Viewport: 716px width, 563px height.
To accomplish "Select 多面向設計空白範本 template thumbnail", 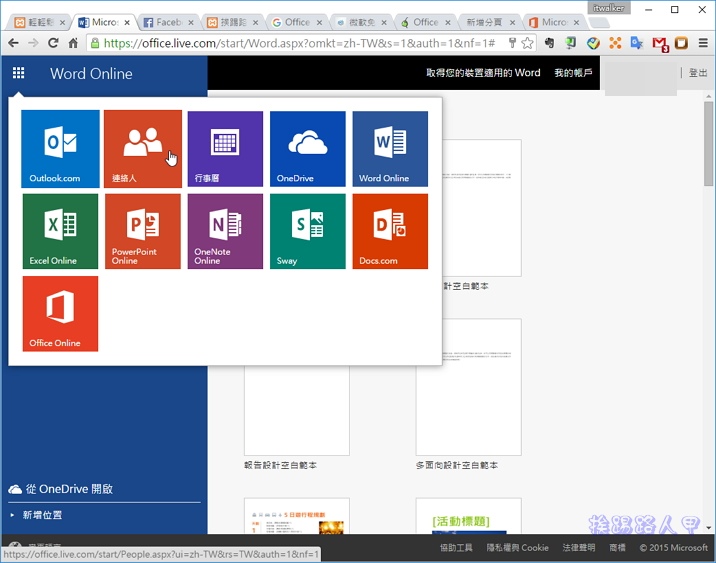I will [x=469, y=387].
